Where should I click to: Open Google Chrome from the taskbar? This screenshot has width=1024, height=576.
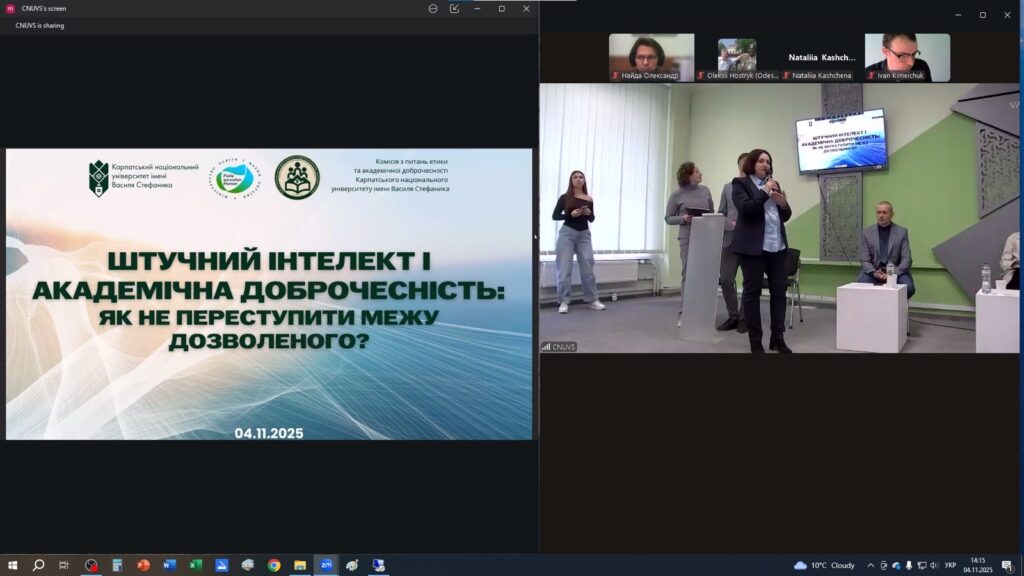[274, 565]
